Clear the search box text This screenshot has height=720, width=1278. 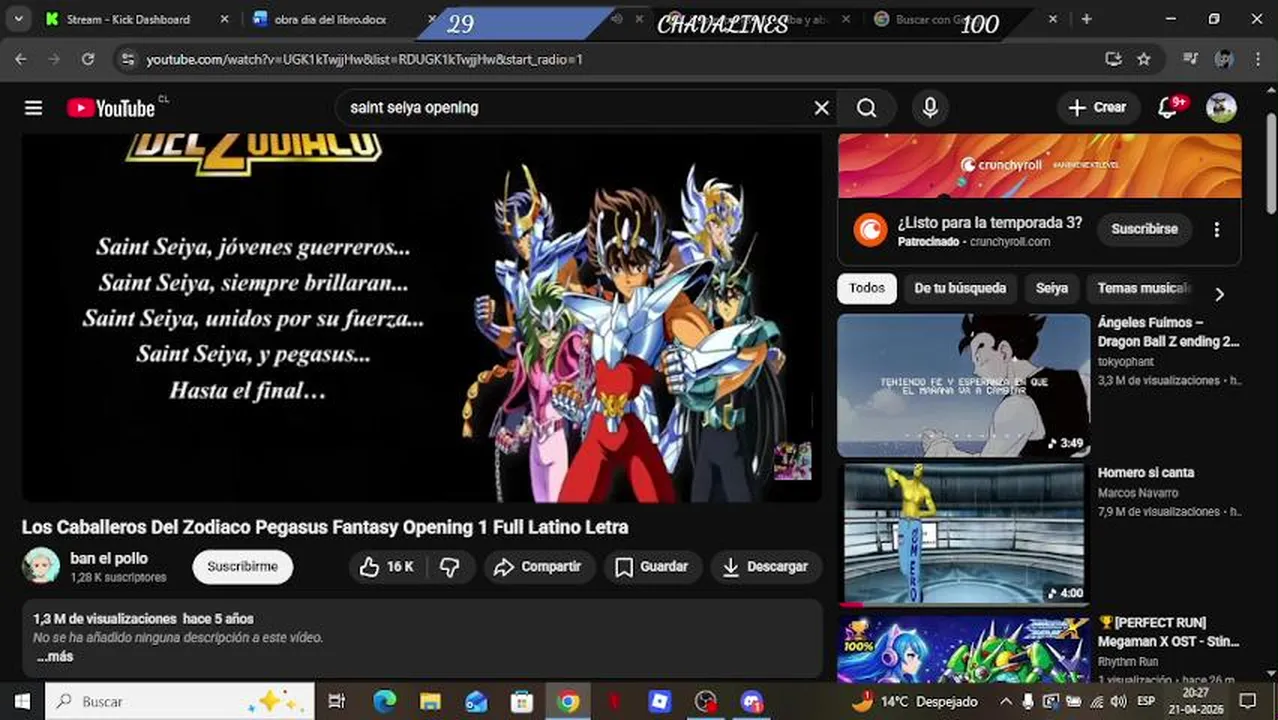821,108
